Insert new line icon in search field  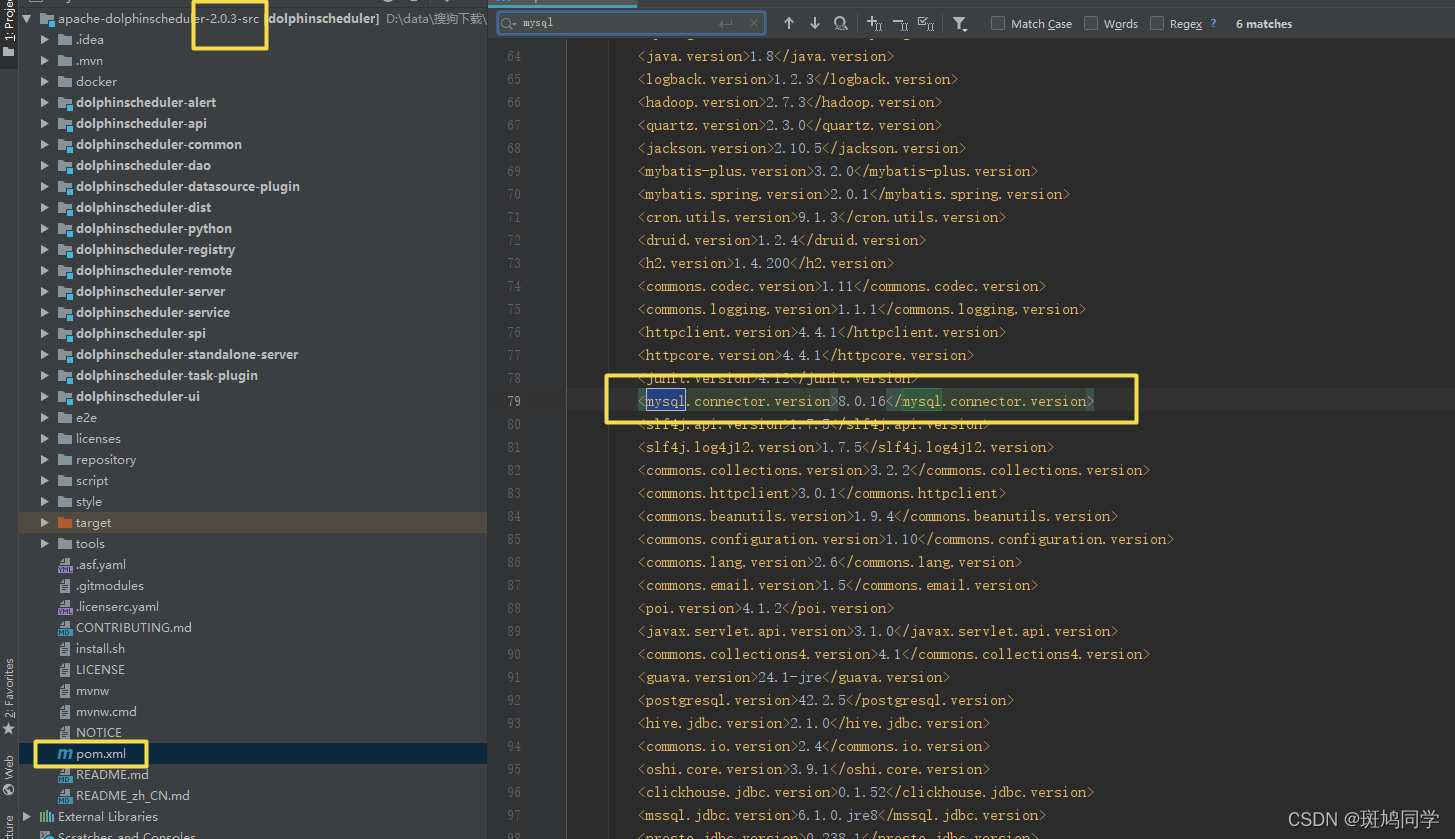(726, 23)
